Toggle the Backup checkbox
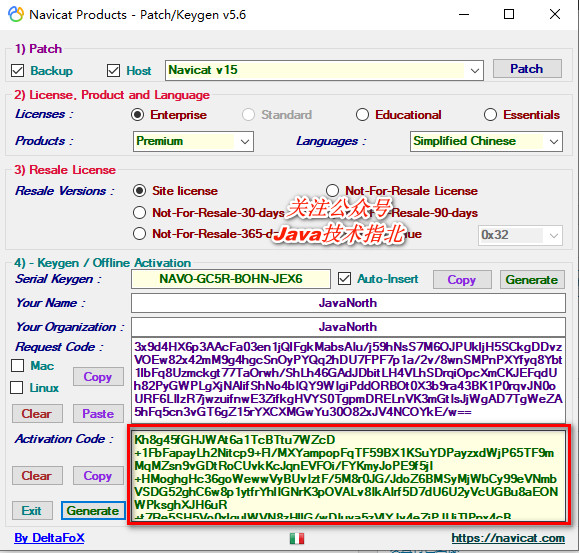The width and height of the screenshot is (579, 553). (x=18, y=71)
